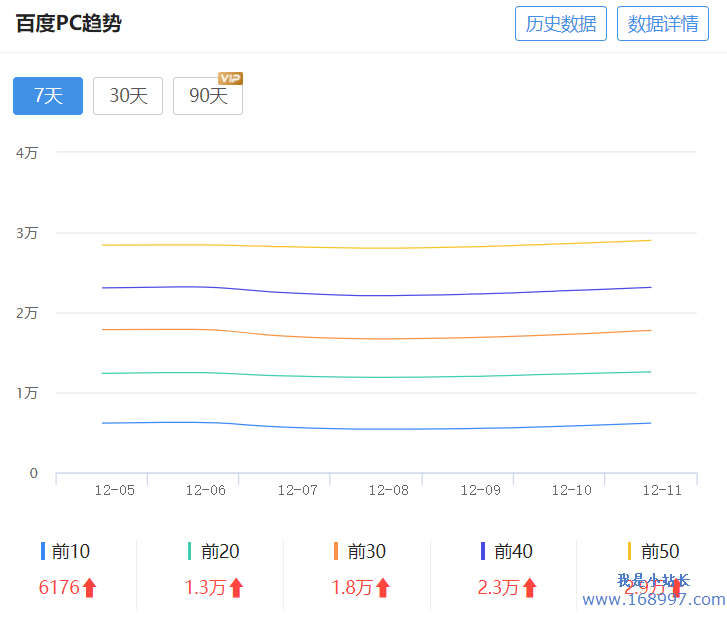
Task: Click the orange 前30 trend line
Action: (x=376, y=338)
